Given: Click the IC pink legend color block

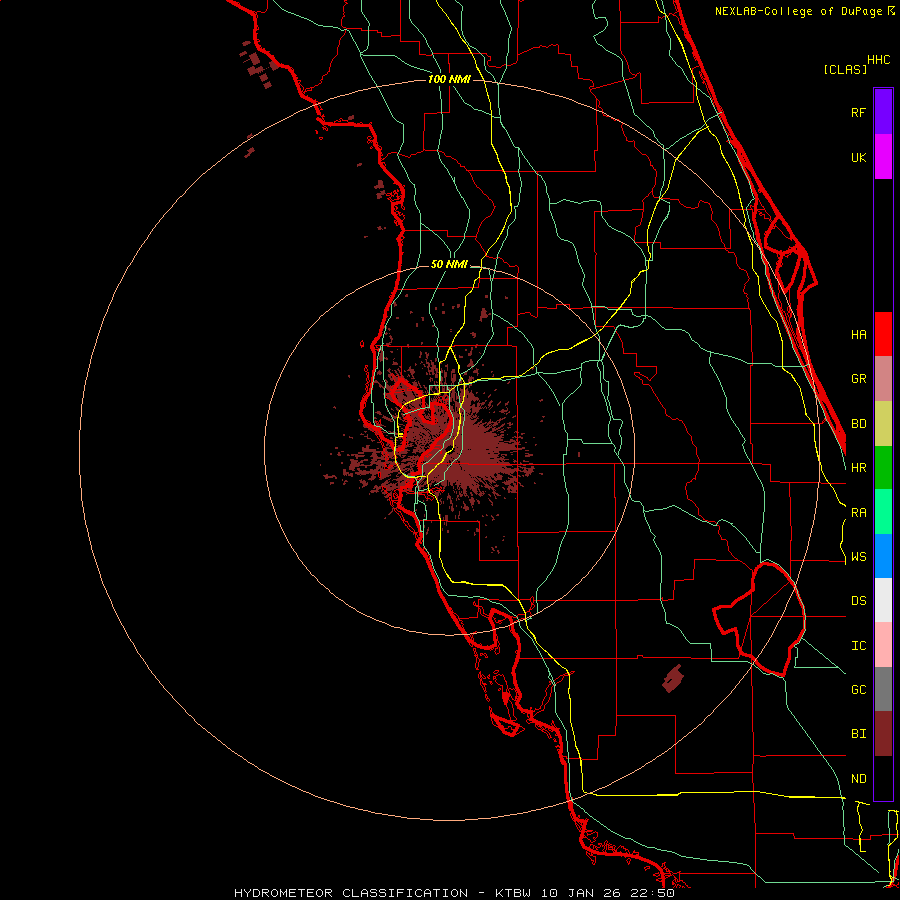Looking at the screenshot, I should 883,645.
